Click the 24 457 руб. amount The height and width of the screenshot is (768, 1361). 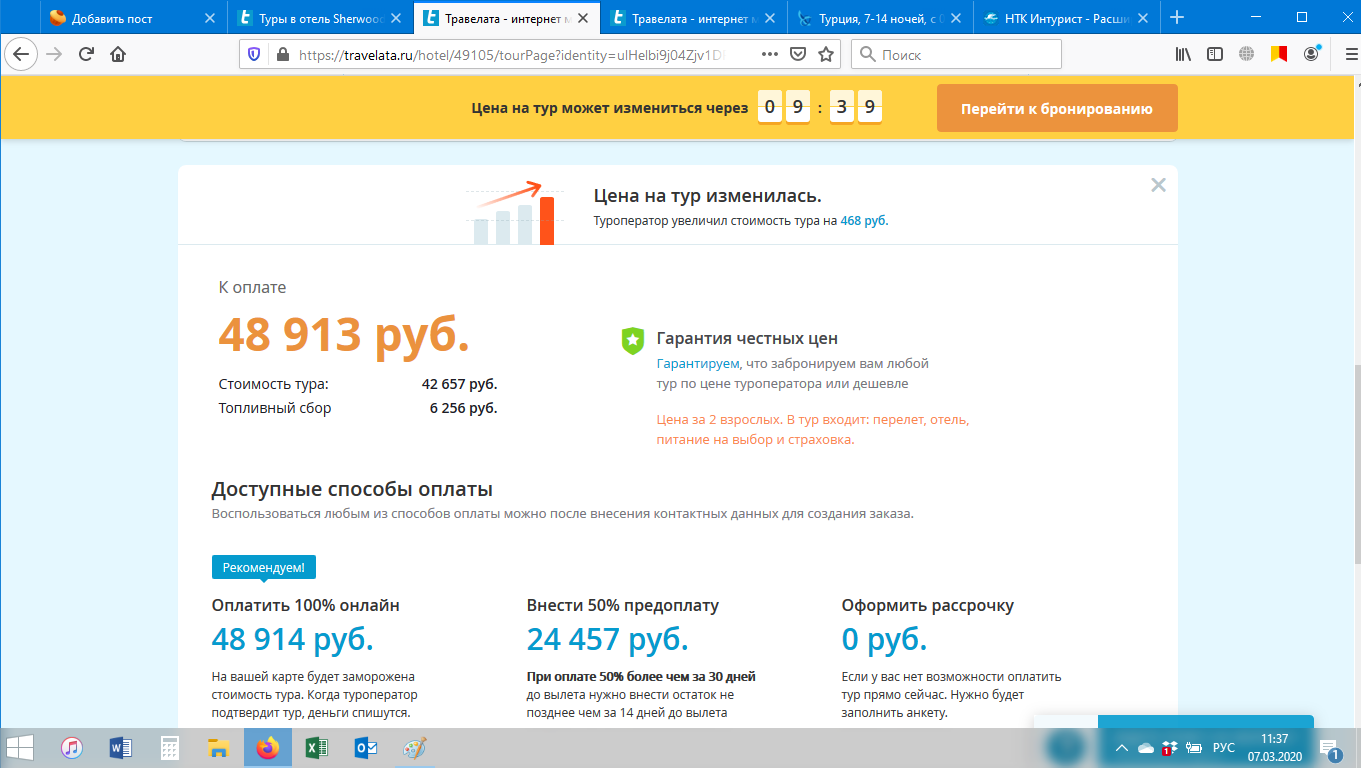pyautogui.click(x=608, y=638)
